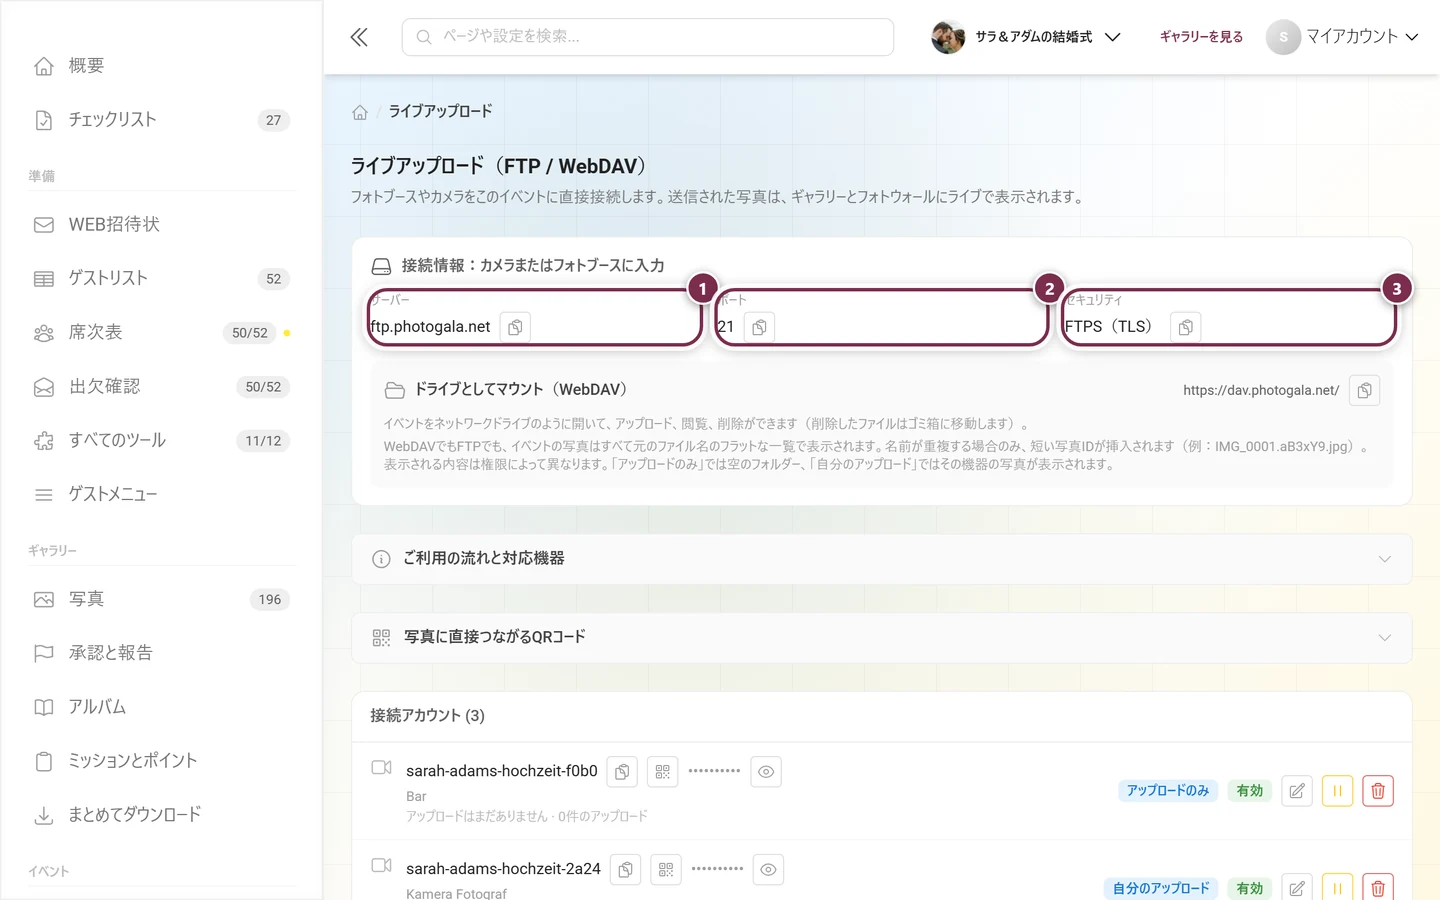Copy the port number 21
Viewport: 1440px width, 900px height.
[759, 327]
